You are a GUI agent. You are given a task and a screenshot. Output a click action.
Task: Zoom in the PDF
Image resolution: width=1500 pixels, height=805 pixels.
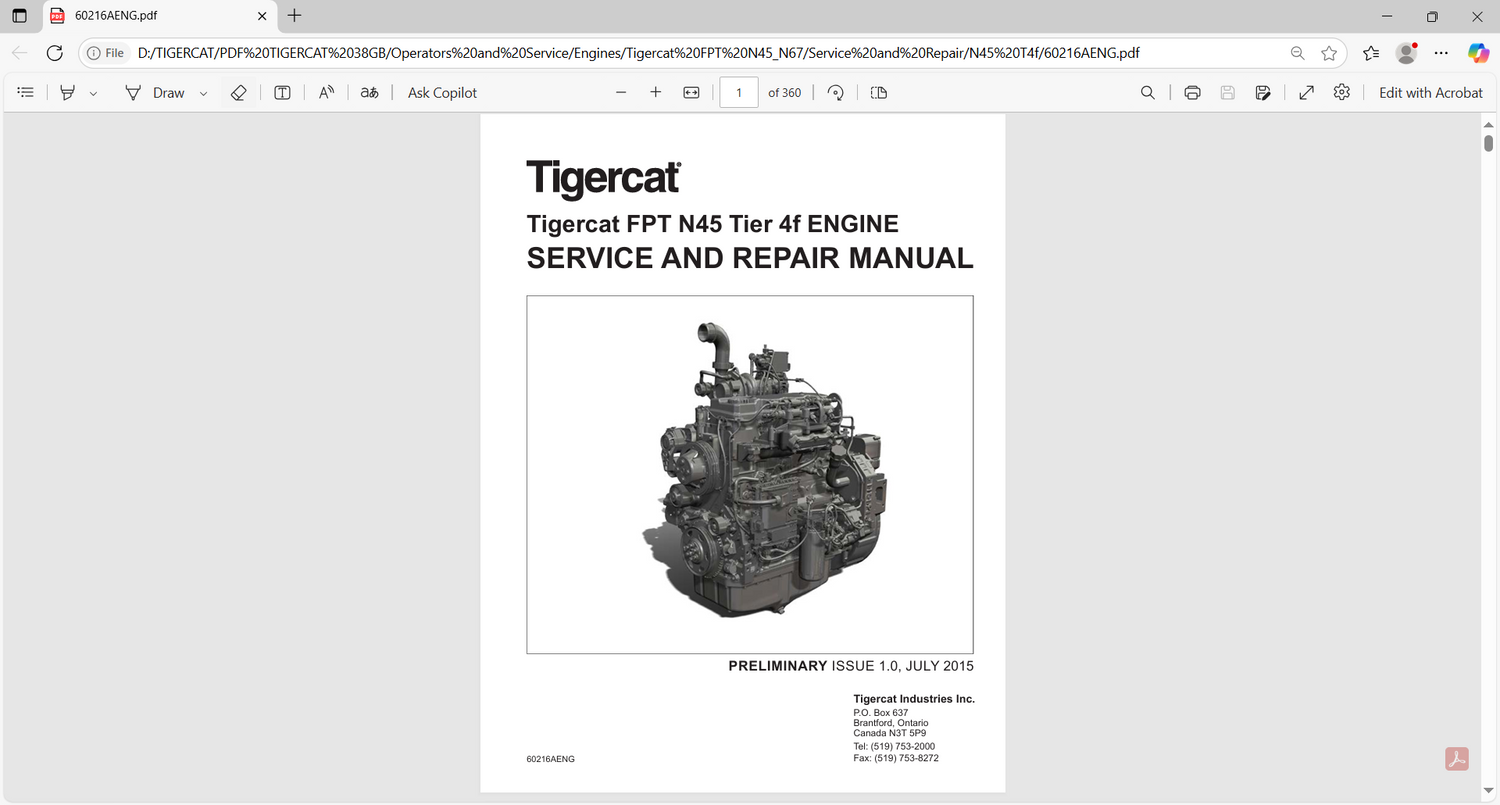point(656,92)
